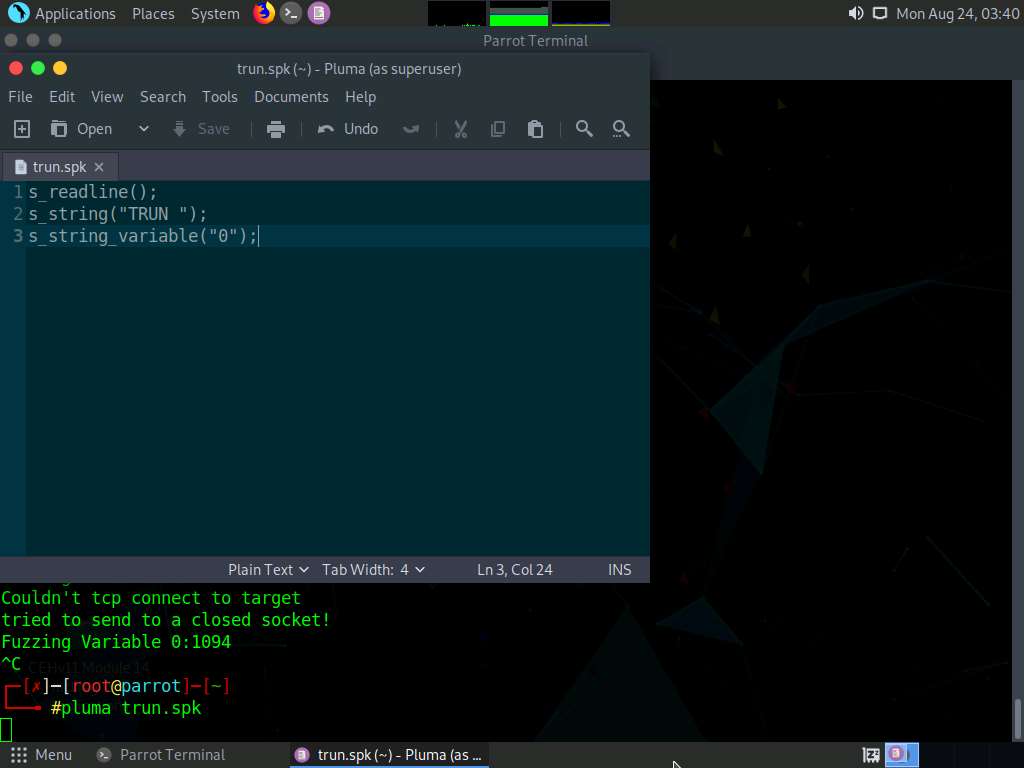Open the View menu
Viewport: 1024px width, 768px height.
point(107,97)
